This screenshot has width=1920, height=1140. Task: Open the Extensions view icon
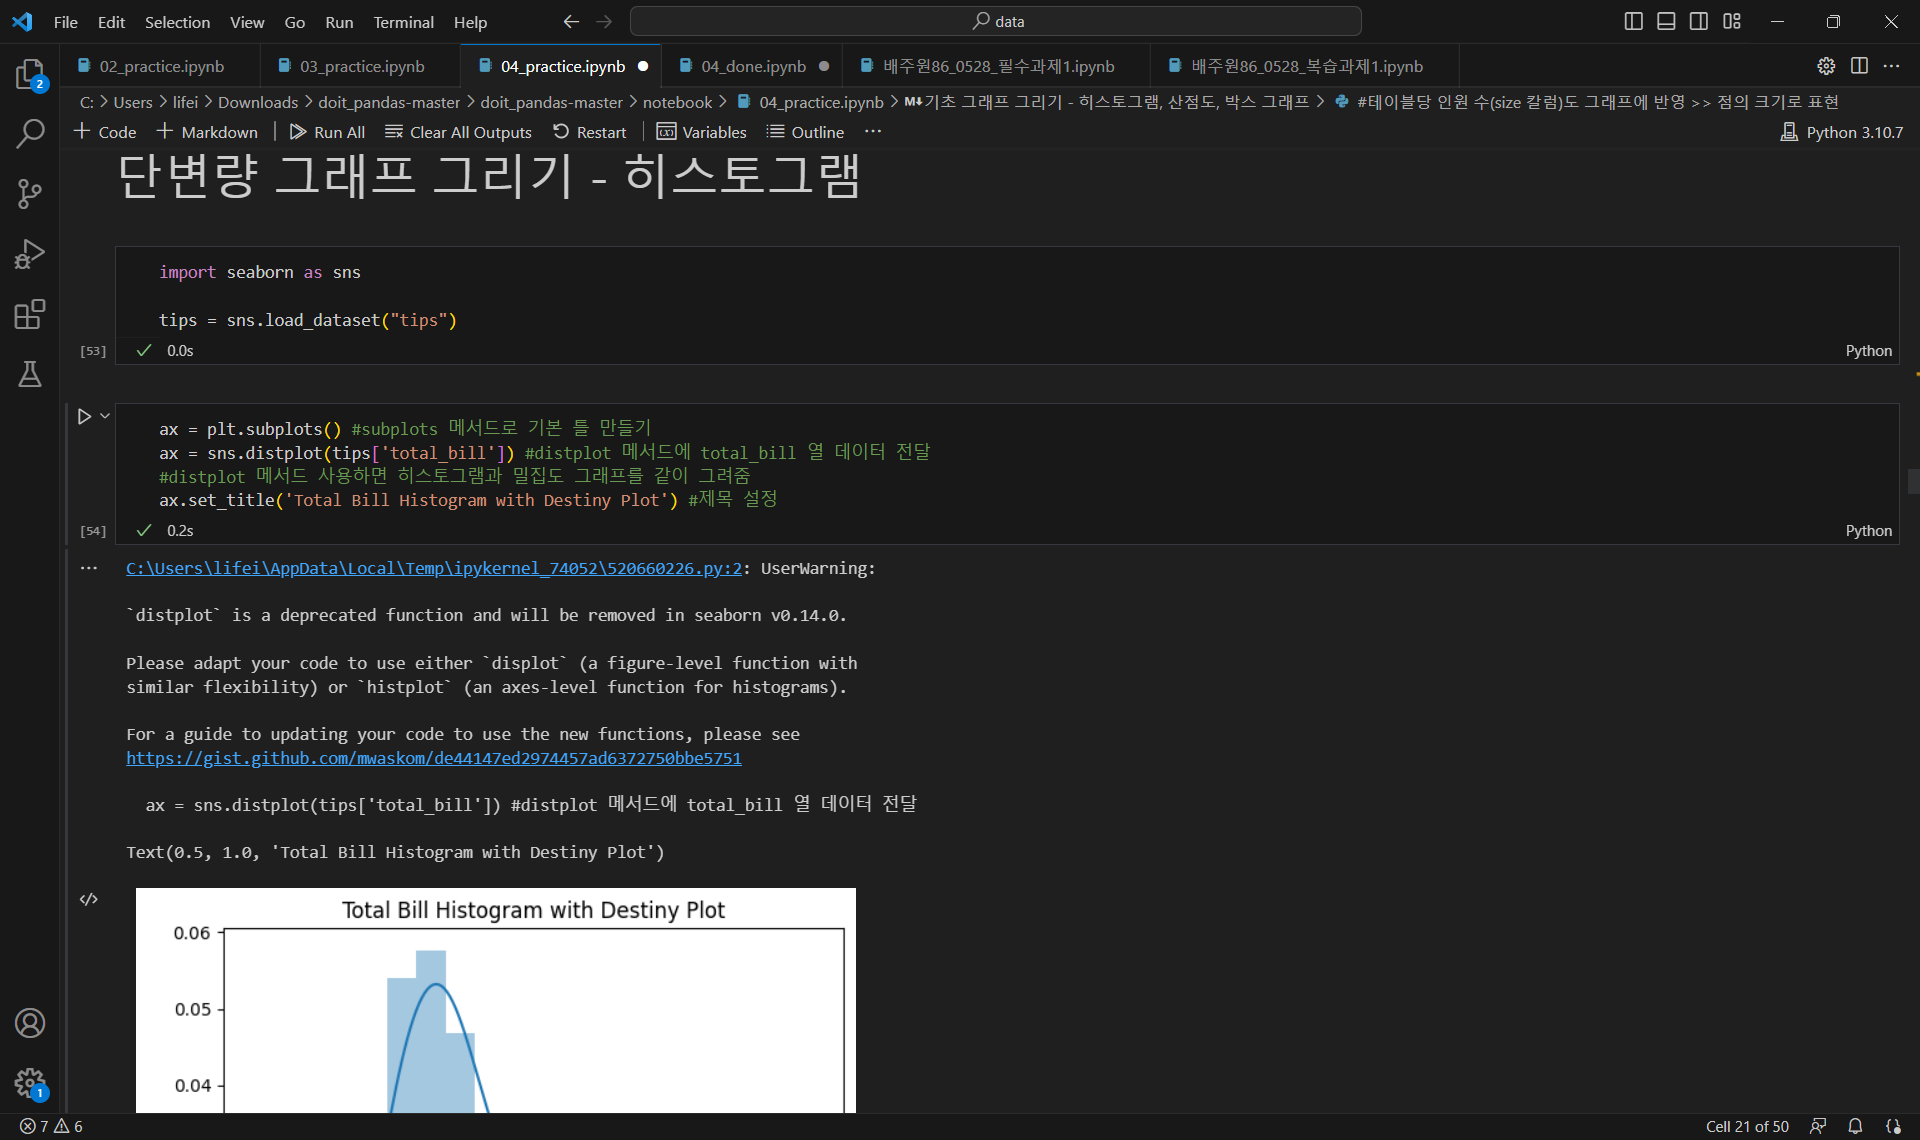(30, 314)
